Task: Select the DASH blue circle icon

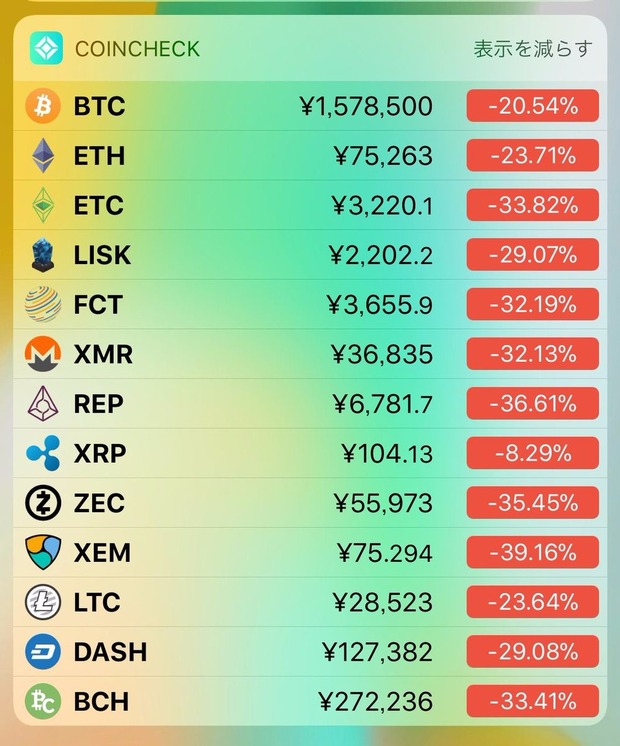Action: click(x=43, y=652)
